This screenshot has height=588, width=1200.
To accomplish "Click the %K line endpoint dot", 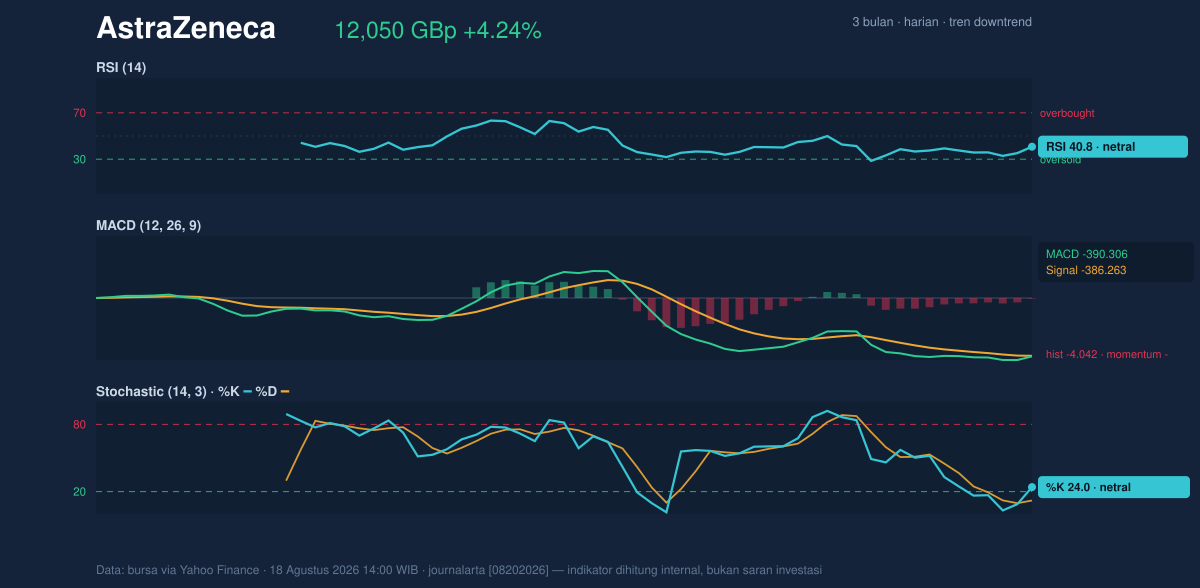I will 1032,487.
